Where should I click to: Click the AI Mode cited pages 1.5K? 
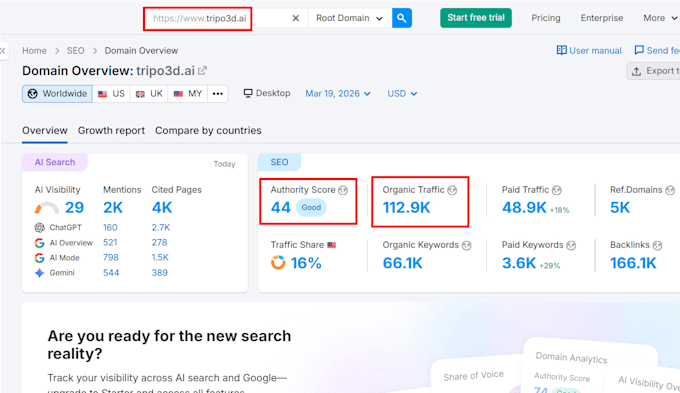pyautogui.click(x=160, y=258)
